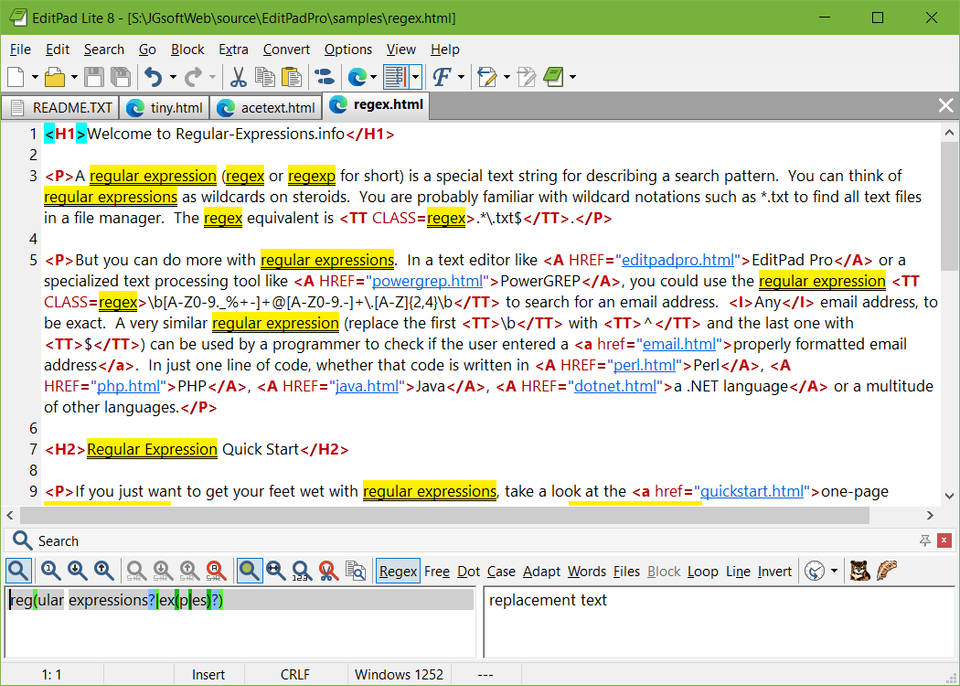Click the Invert search option

(x=774, y=571)
